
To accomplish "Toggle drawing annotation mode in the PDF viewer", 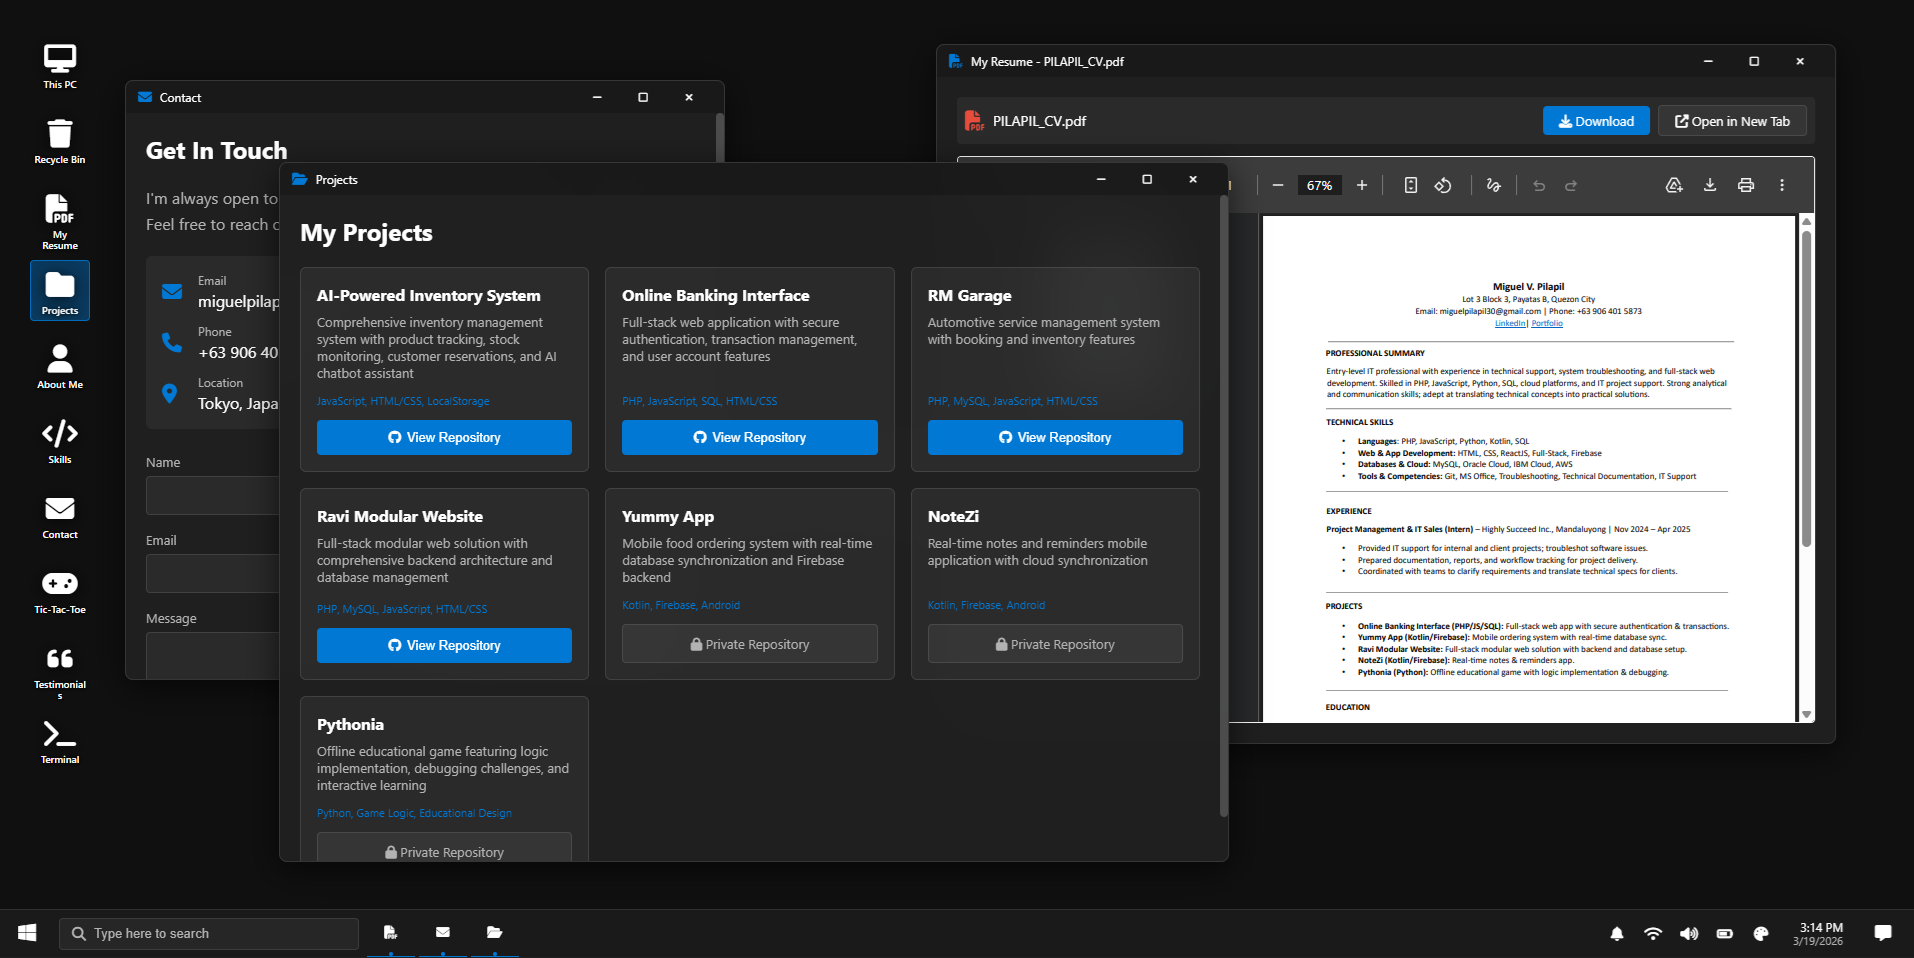I will click(1493, 185).
